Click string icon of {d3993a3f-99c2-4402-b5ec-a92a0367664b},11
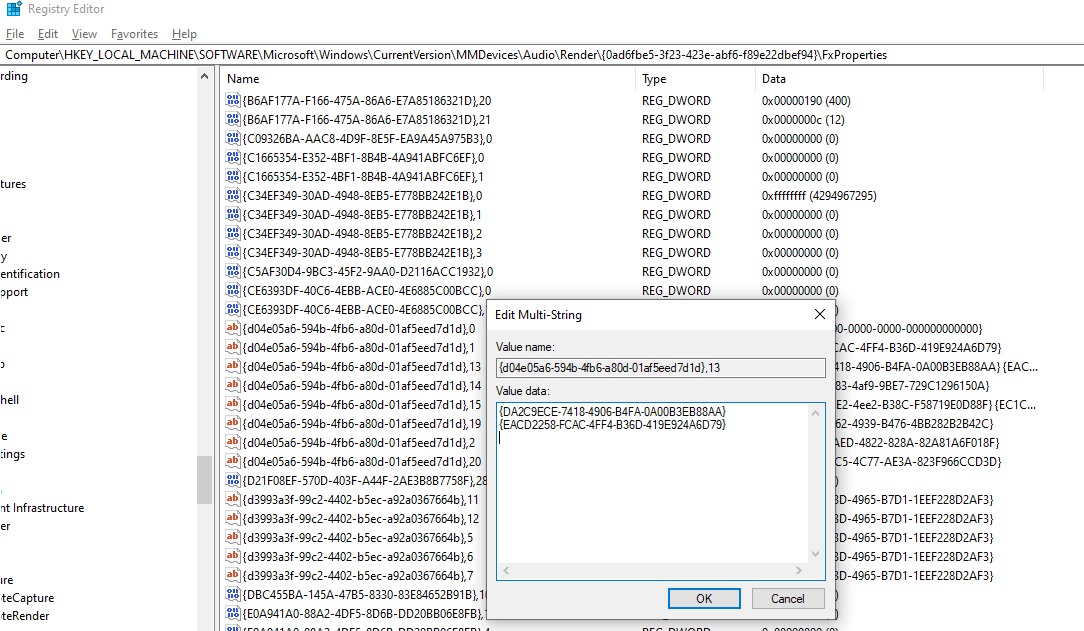The width and height of the screenshot is (1084, 631). pyautogui.click(x=233, y=500)
